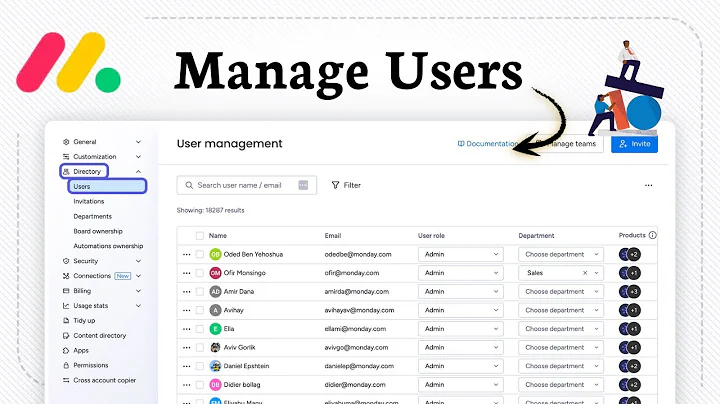This screenshot has width=720, height=404.
Task: Click the Products info icon
Action: (652, 235)
